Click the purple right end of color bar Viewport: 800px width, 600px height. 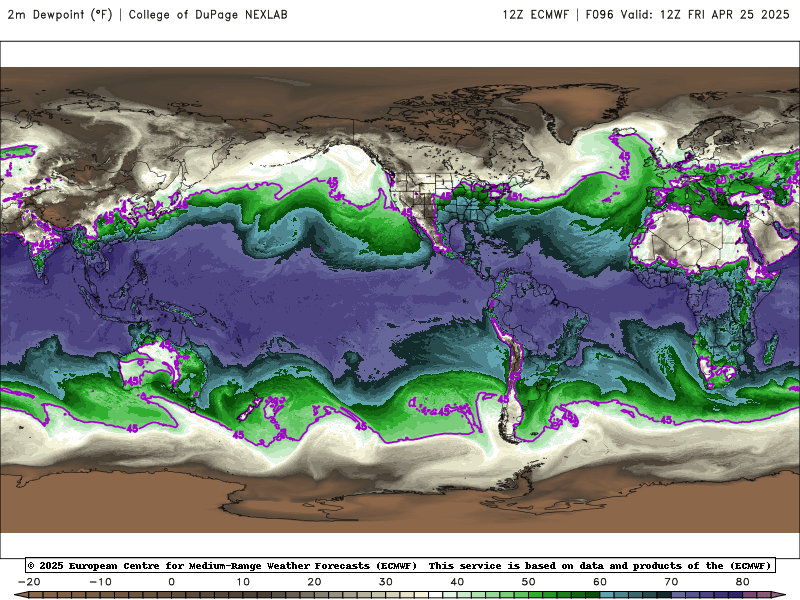[780, 595]
